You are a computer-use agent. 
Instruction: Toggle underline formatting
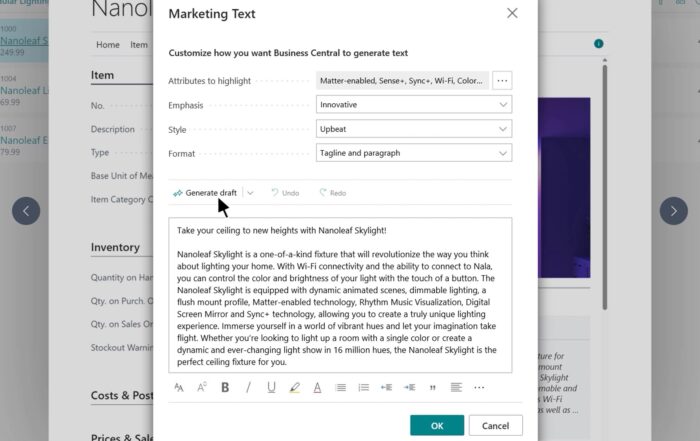(271, 387)
